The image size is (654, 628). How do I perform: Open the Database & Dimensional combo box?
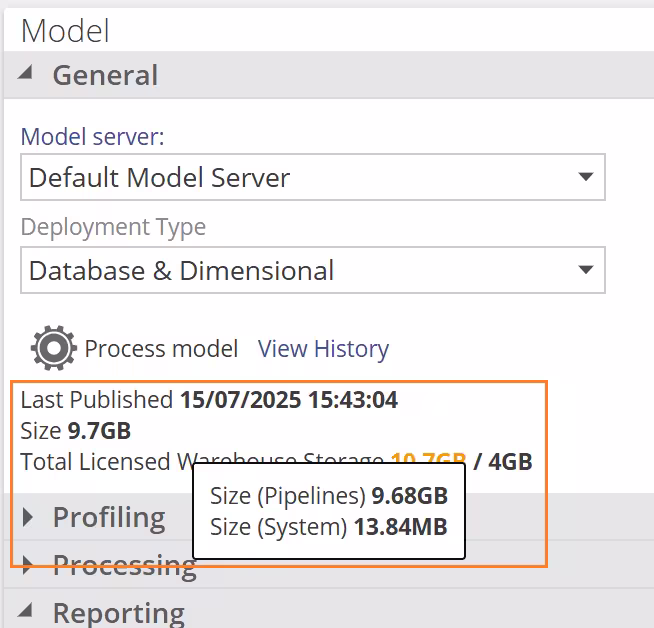300,270
